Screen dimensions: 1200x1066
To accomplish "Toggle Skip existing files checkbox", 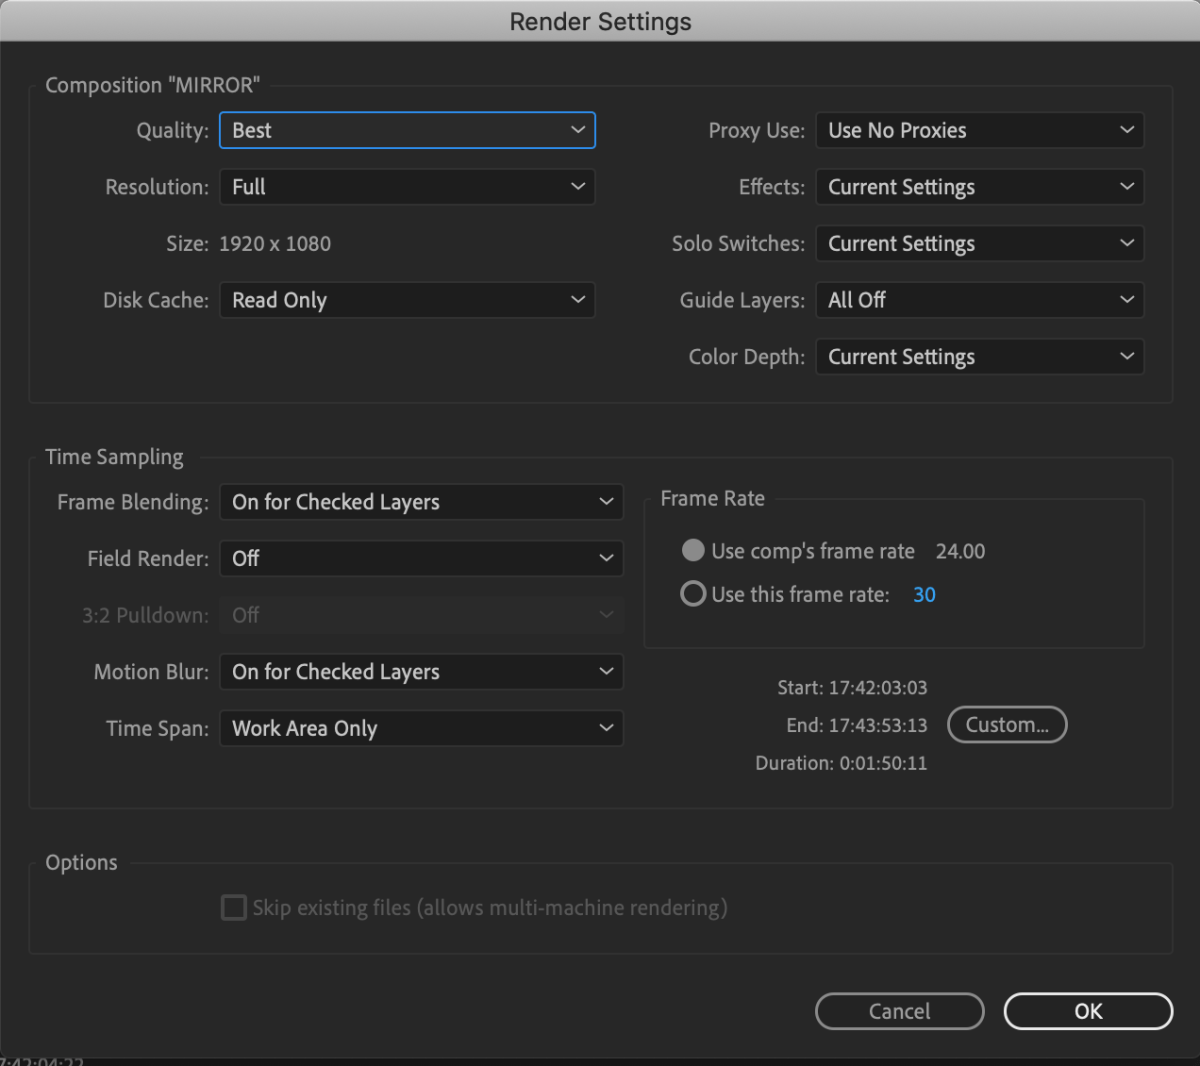I will (234, 908).
